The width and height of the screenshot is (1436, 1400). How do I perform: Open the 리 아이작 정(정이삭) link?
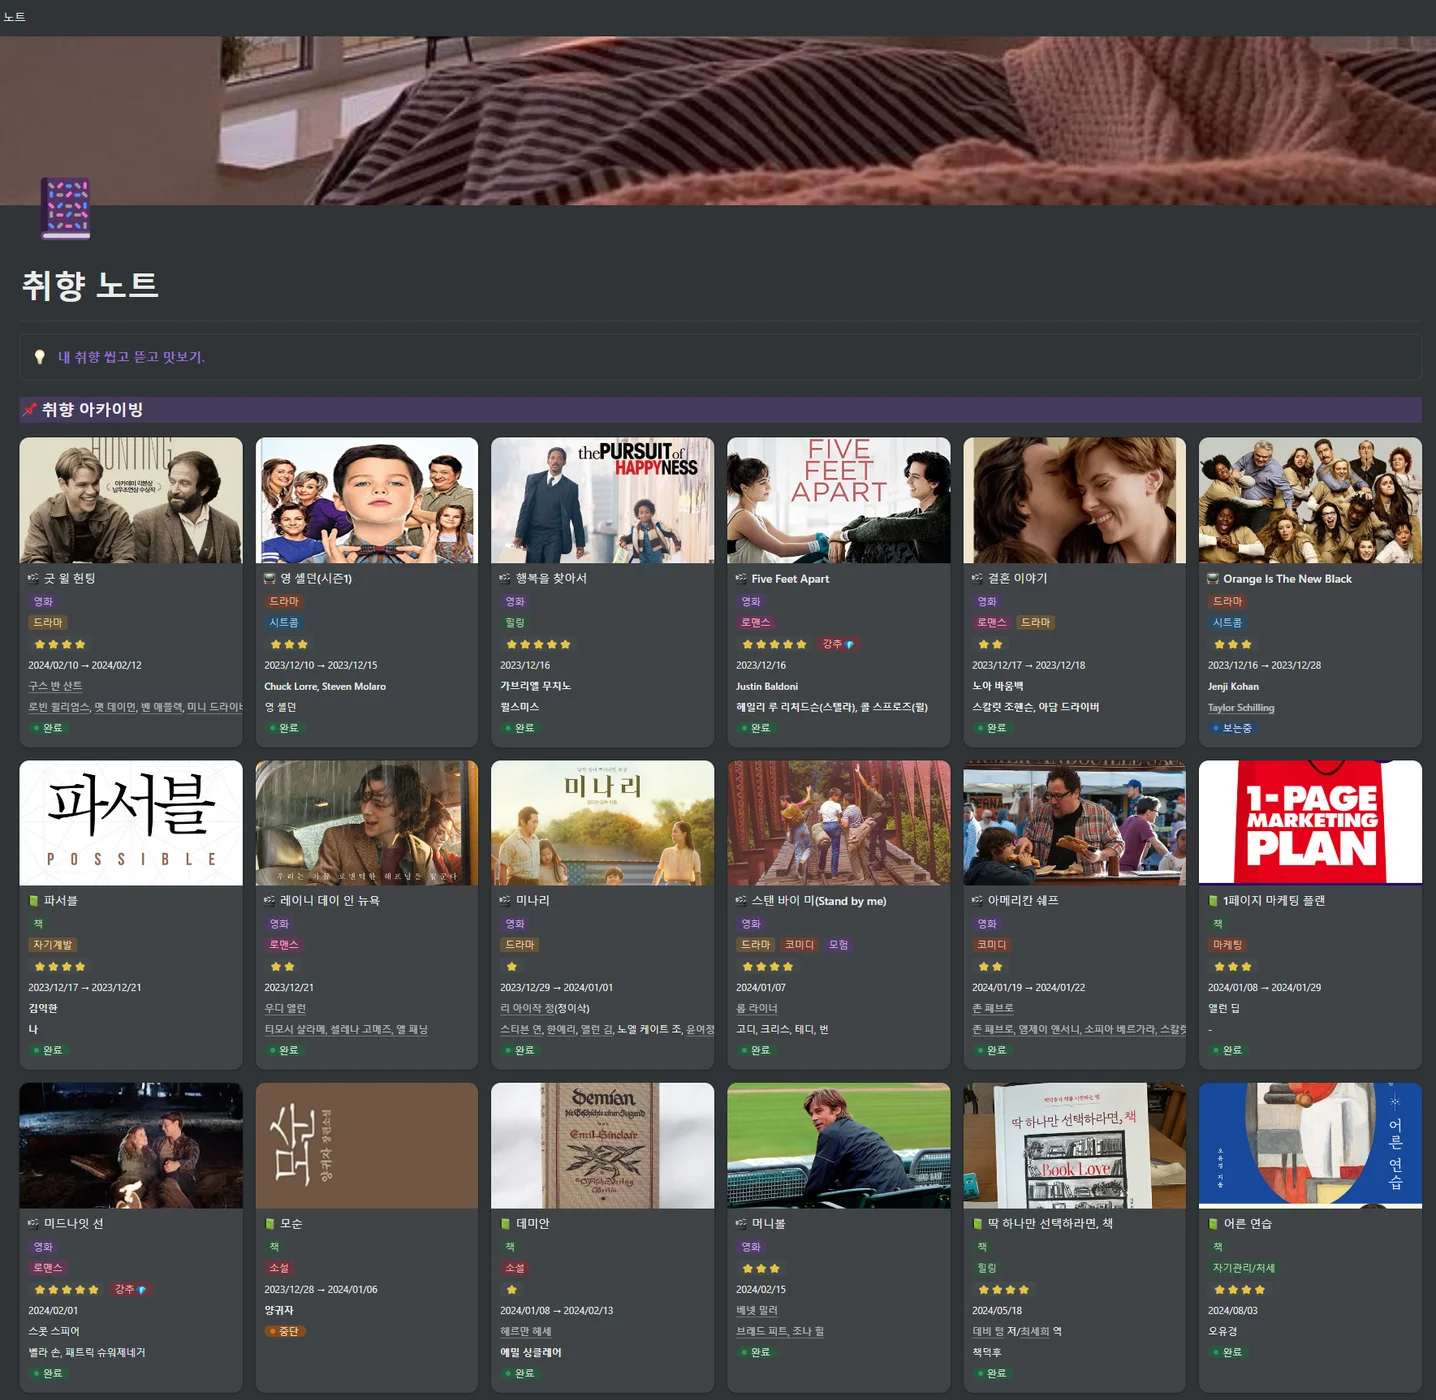pos(545,1008)
